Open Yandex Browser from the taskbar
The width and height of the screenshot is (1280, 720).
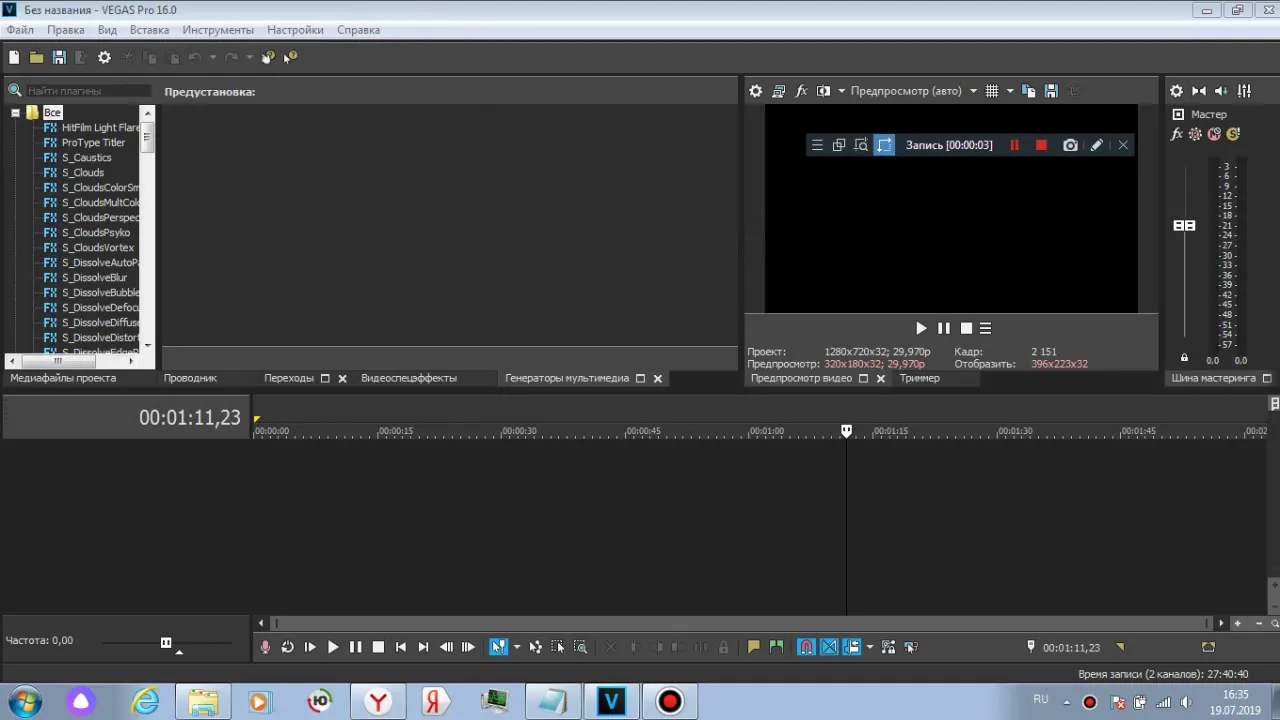click(x=378, y=701)
